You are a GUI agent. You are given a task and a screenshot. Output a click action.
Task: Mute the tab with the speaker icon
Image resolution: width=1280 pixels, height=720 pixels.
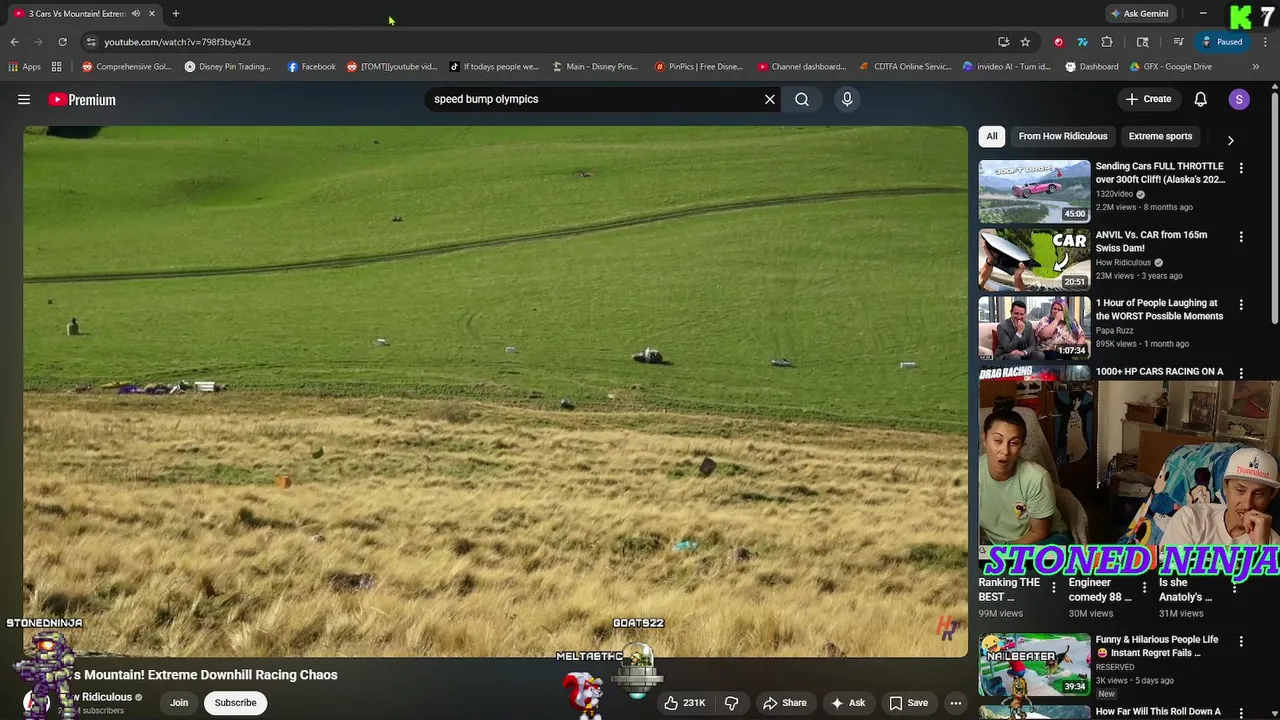tap(135, 13)
